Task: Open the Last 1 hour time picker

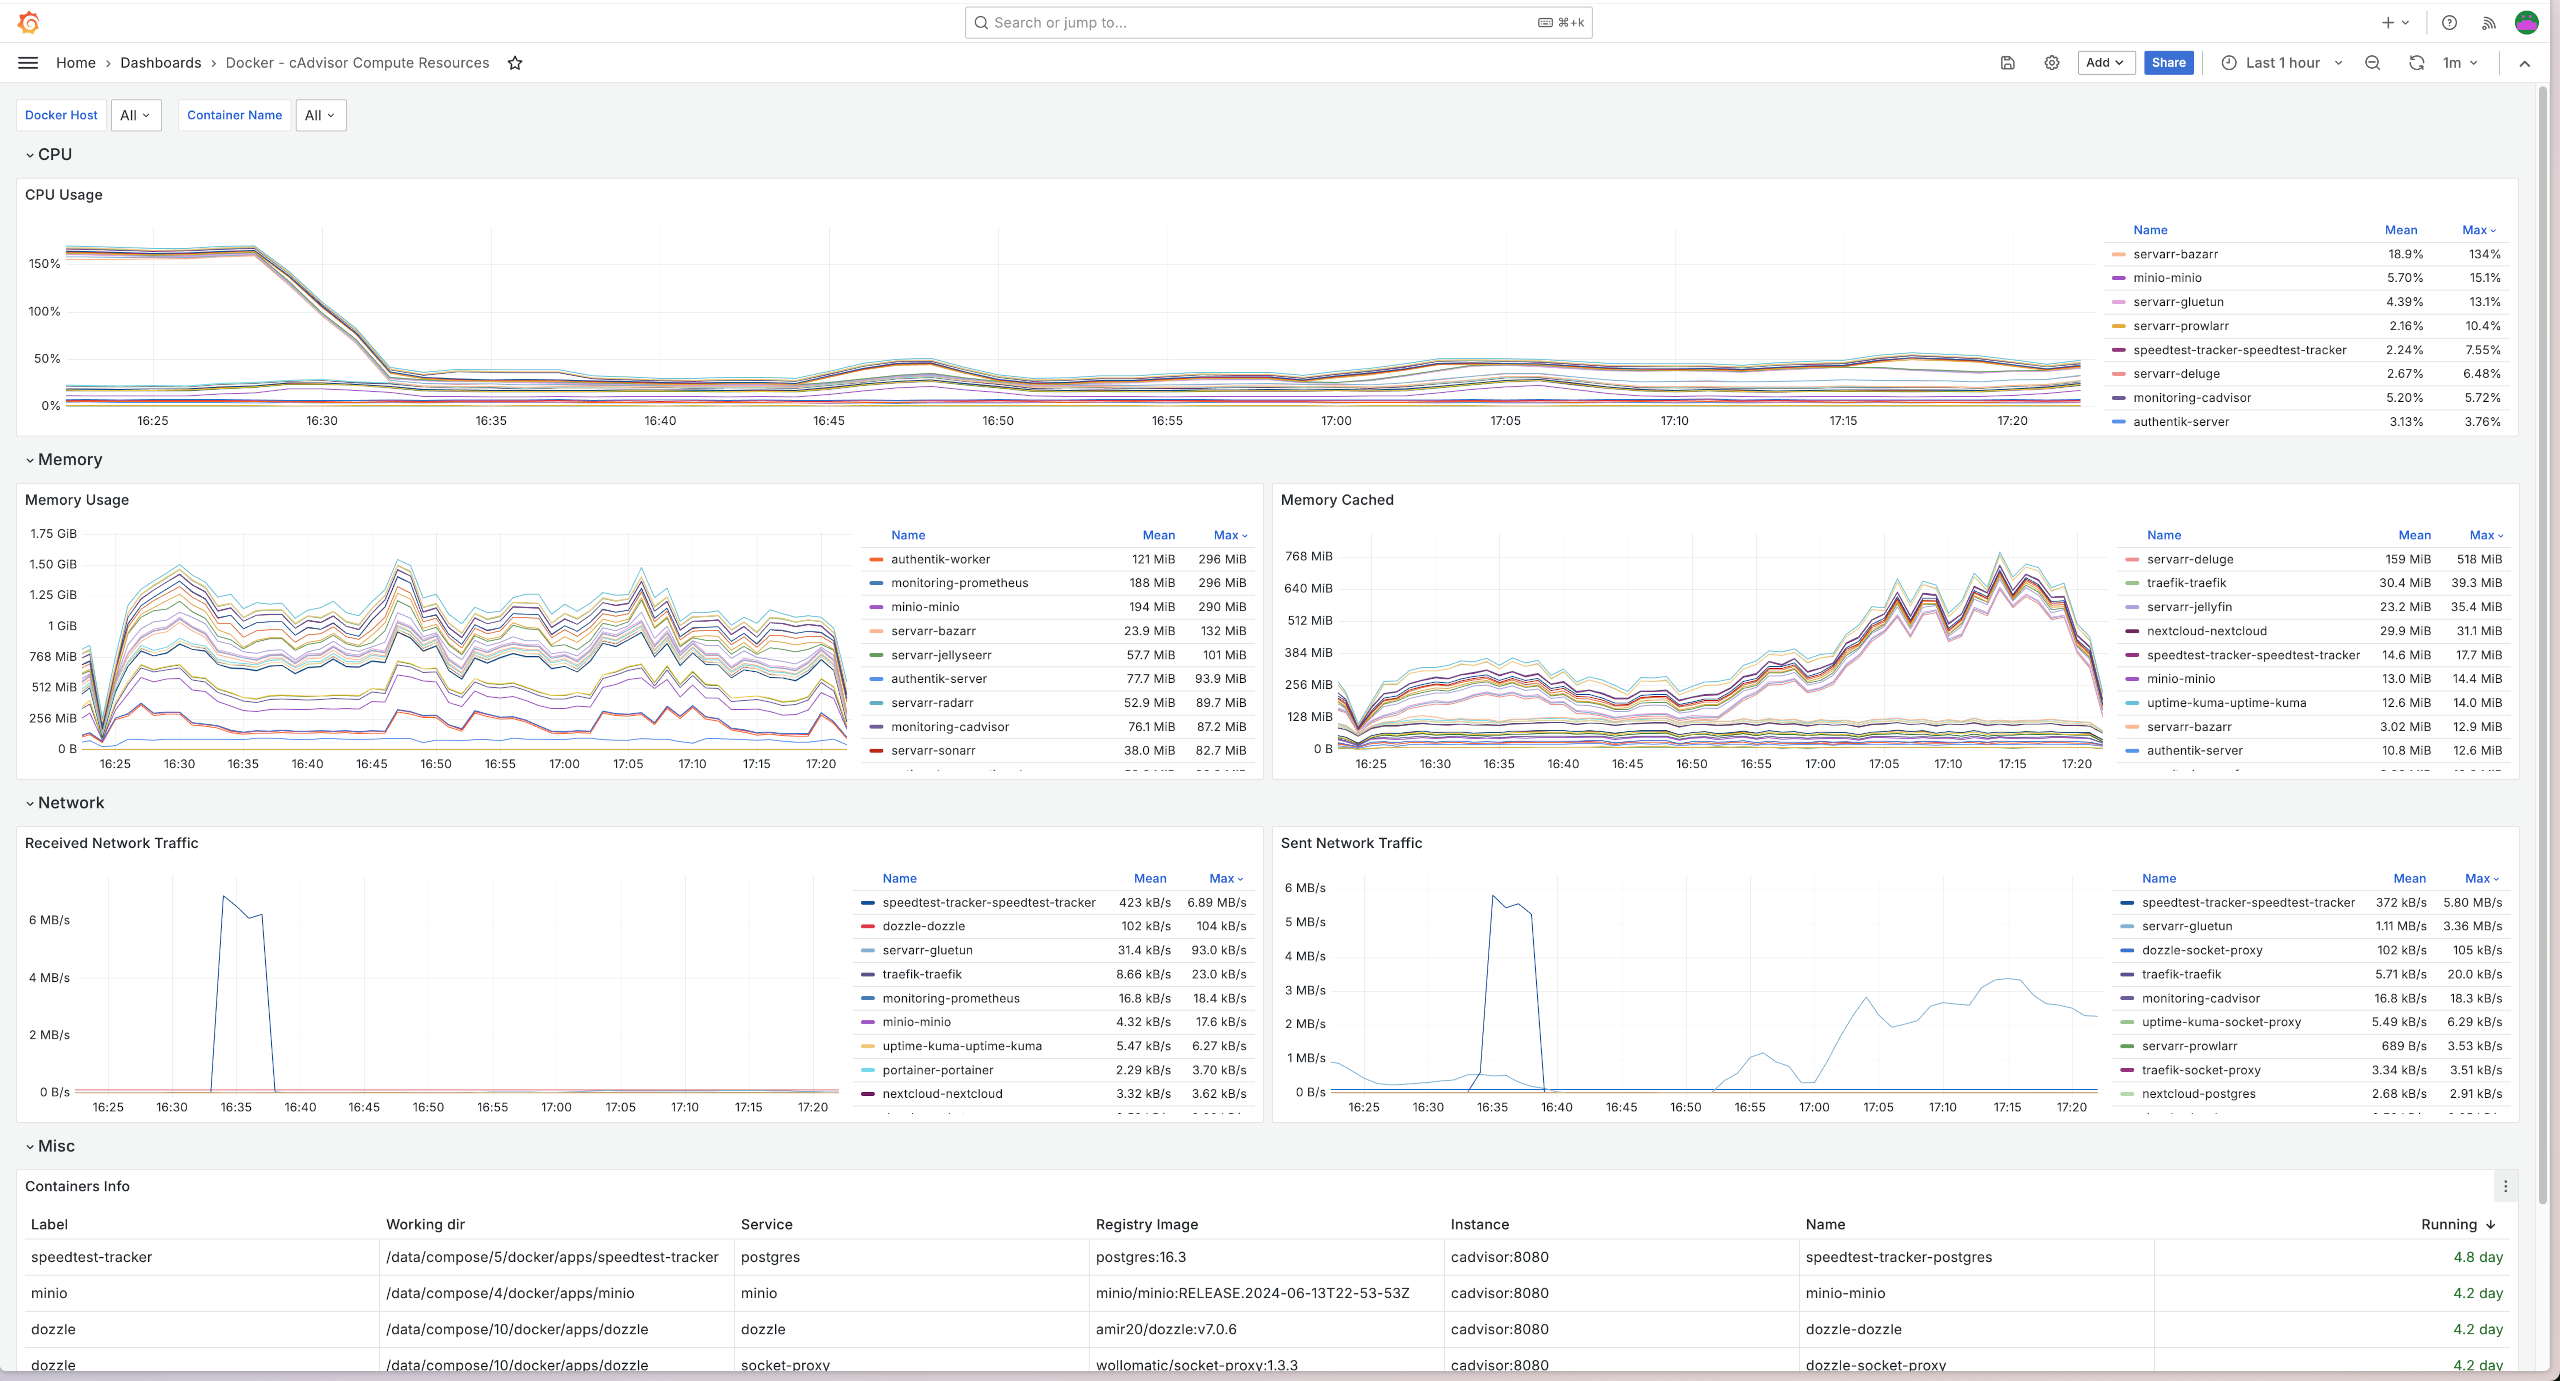Action: click(x=2282, y=63)
